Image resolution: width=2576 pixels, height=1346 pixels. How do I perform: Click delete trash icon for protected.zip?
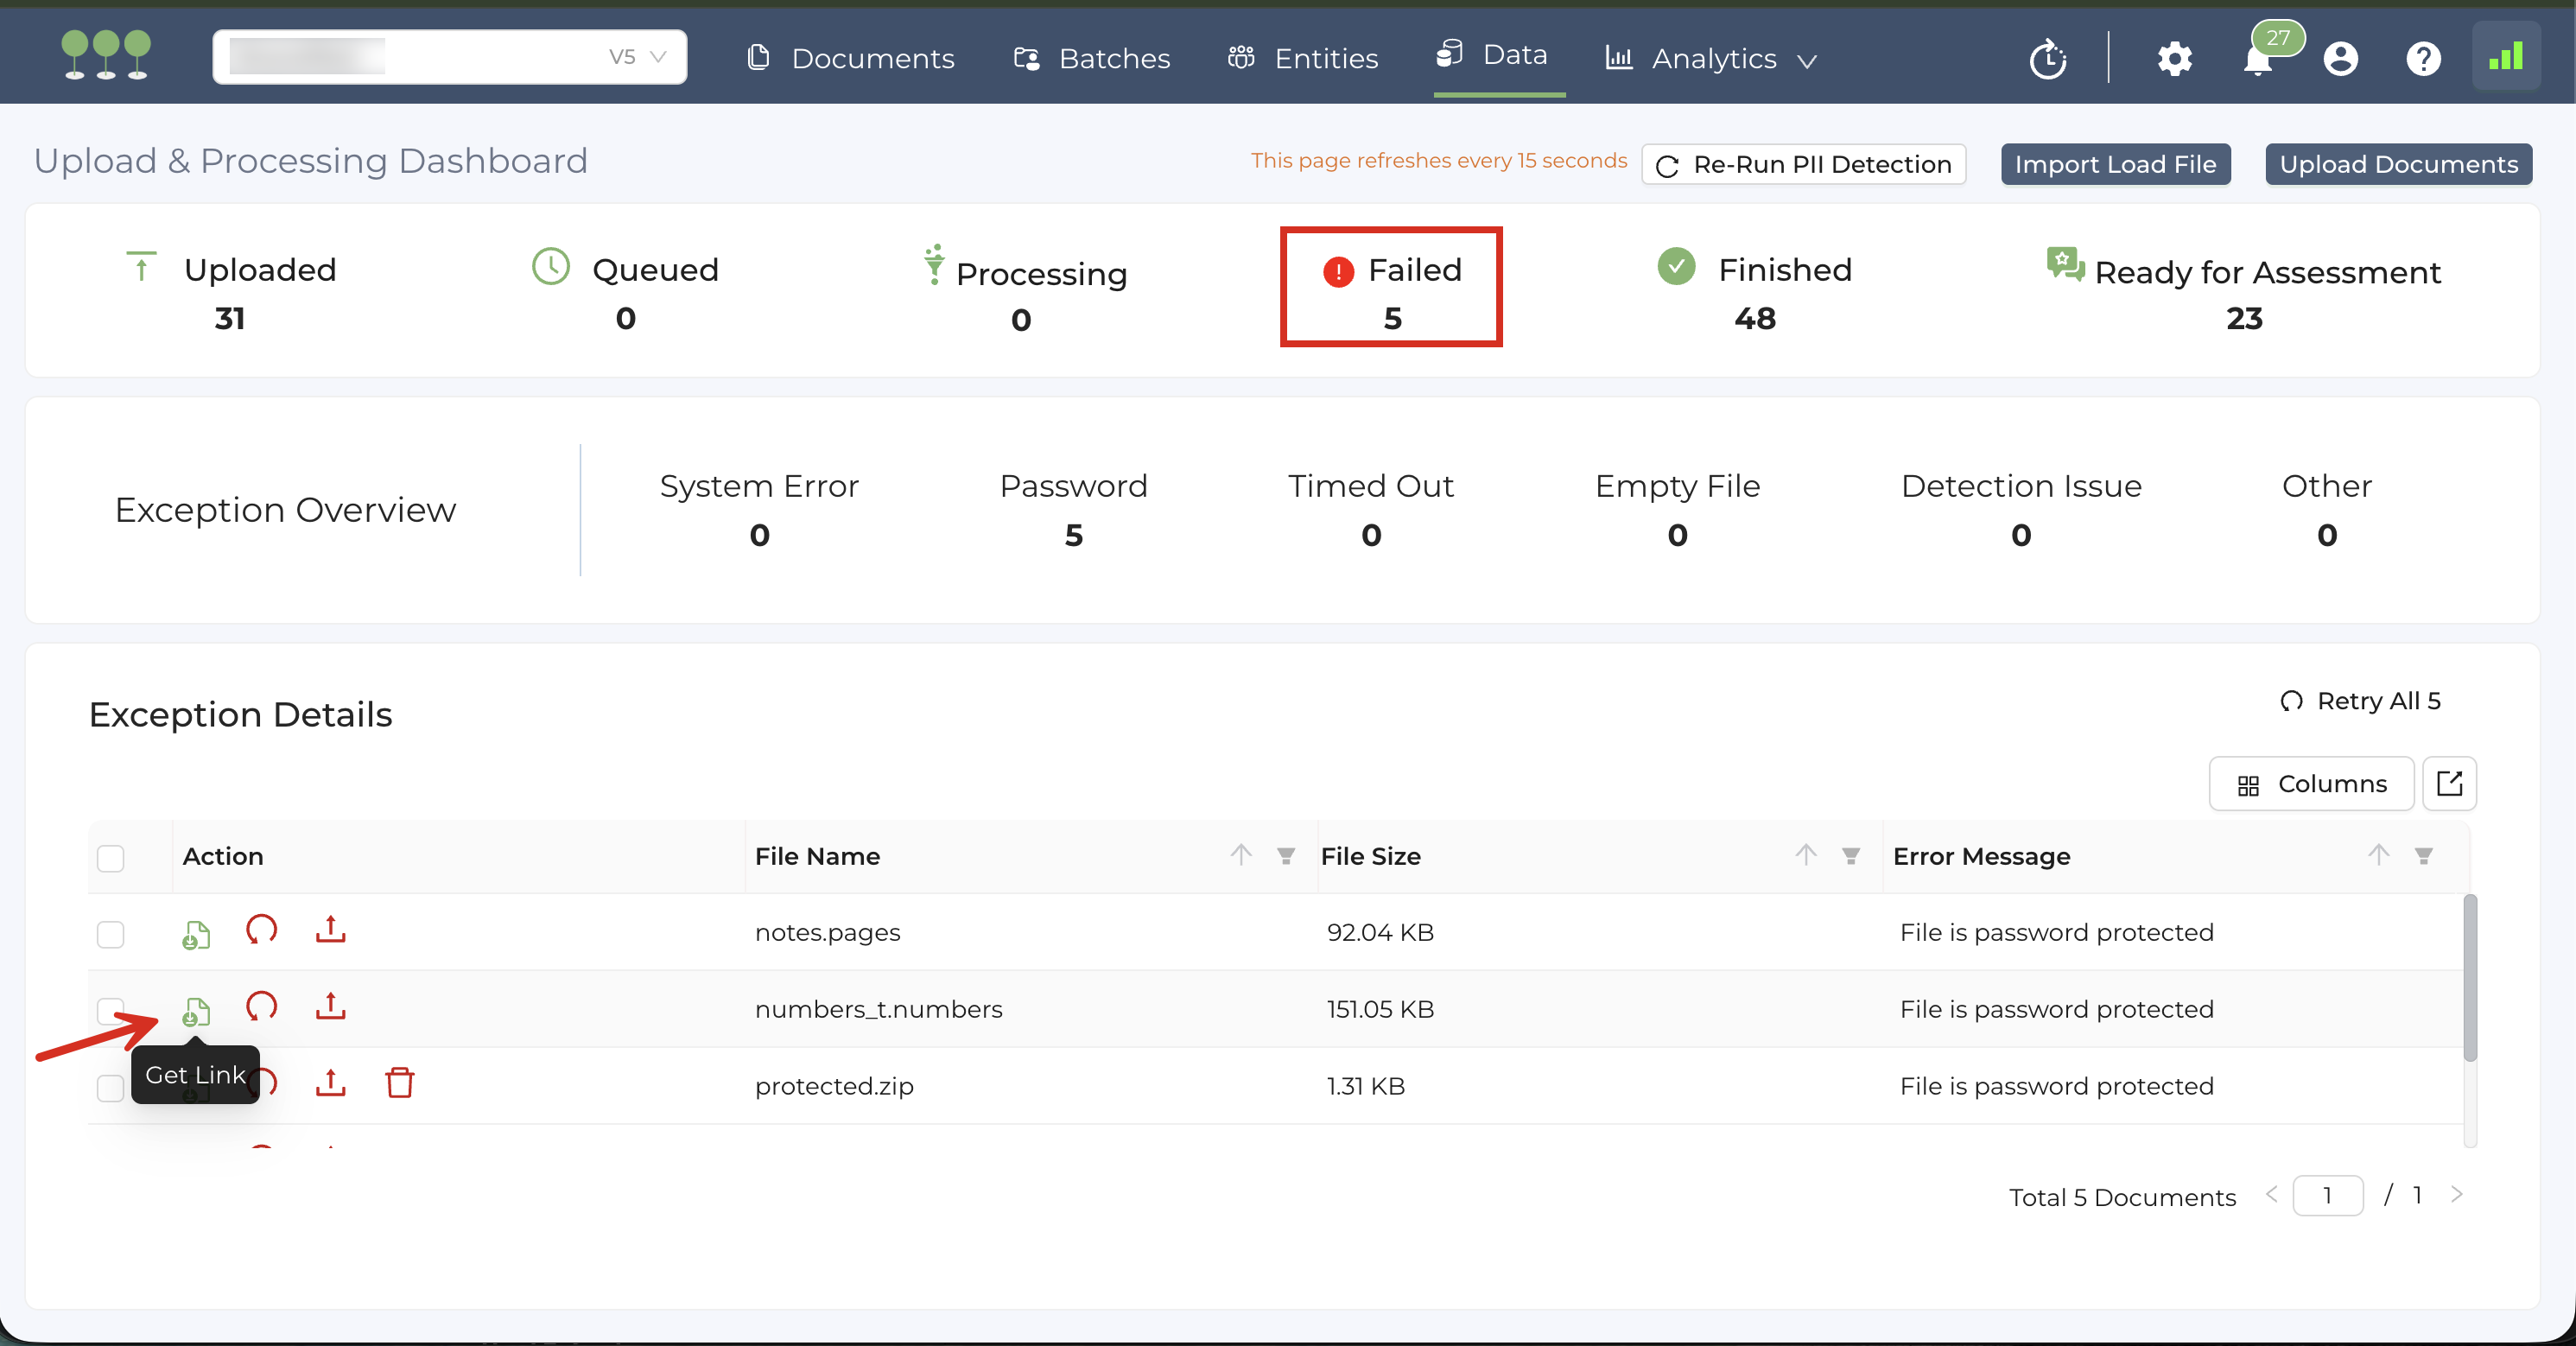pyautogui.click(x=399, y=1083)
